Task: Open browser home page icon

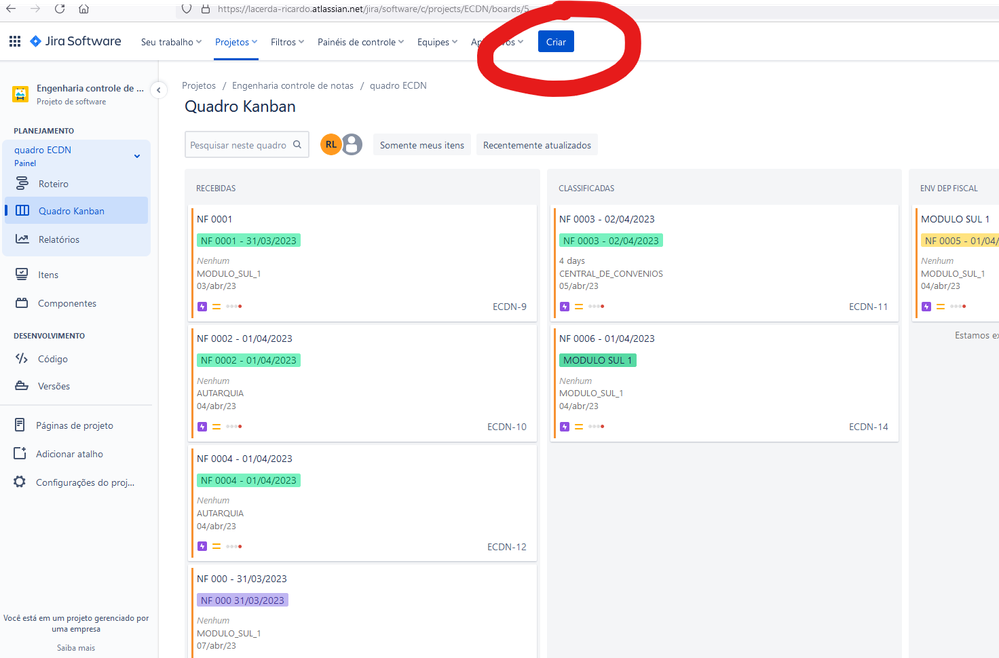Action: tap(83, 8)
